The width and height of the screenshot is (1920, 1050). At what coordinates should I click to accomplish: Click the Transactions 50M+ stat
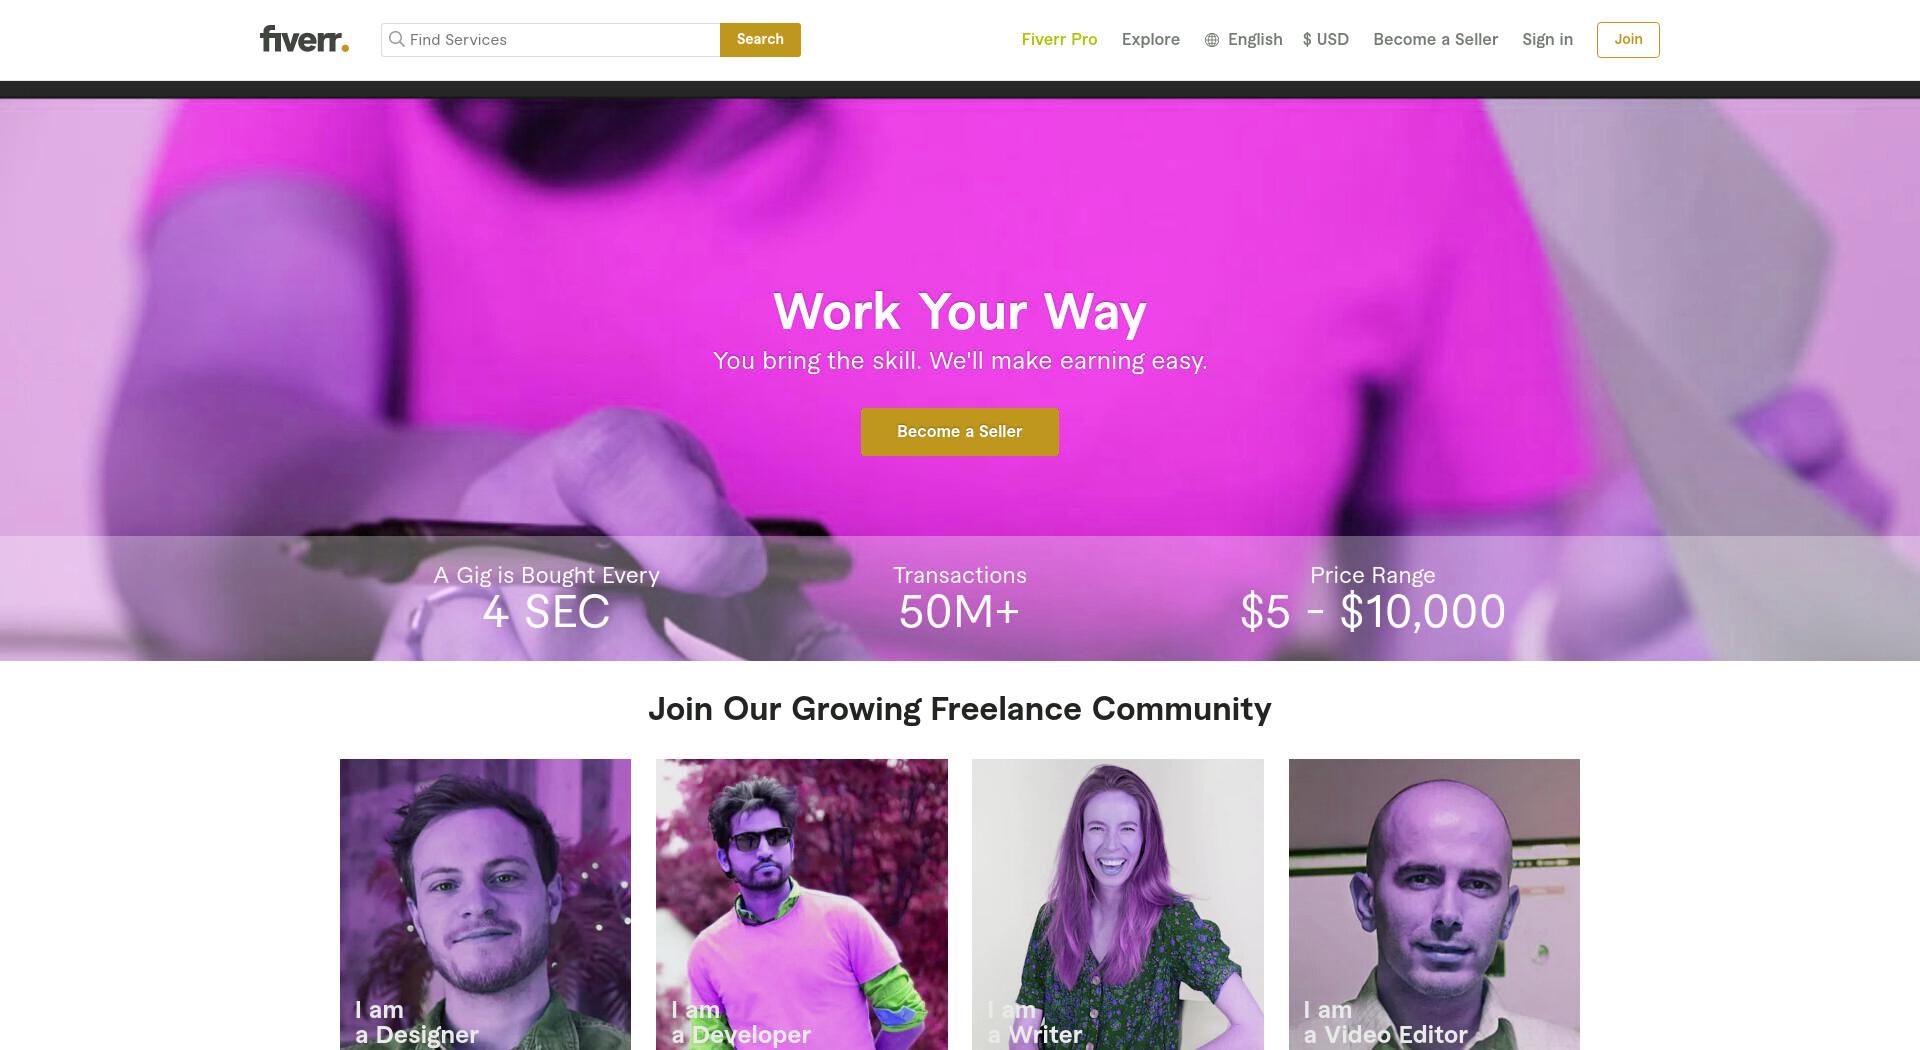960,598
